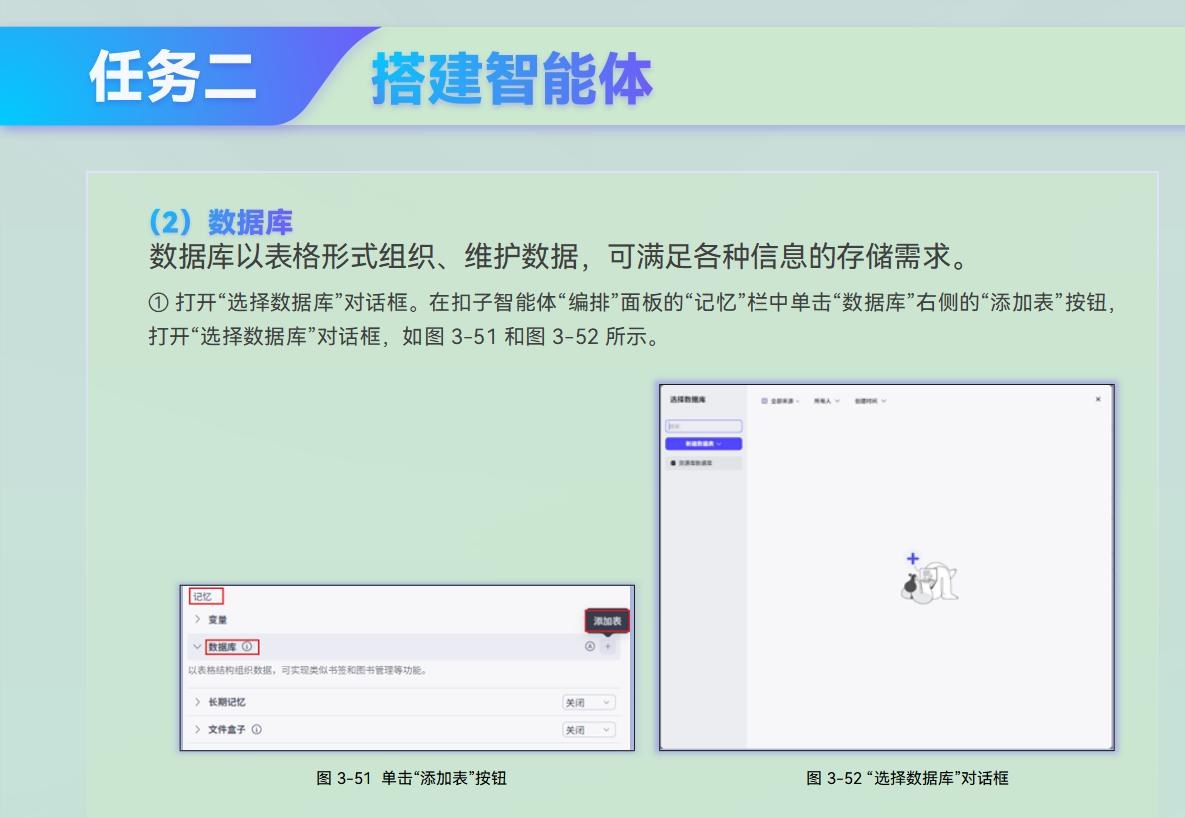Click the info icon beside 数据库
This screenshot has height=818, width=1185.
click(247, 646)
